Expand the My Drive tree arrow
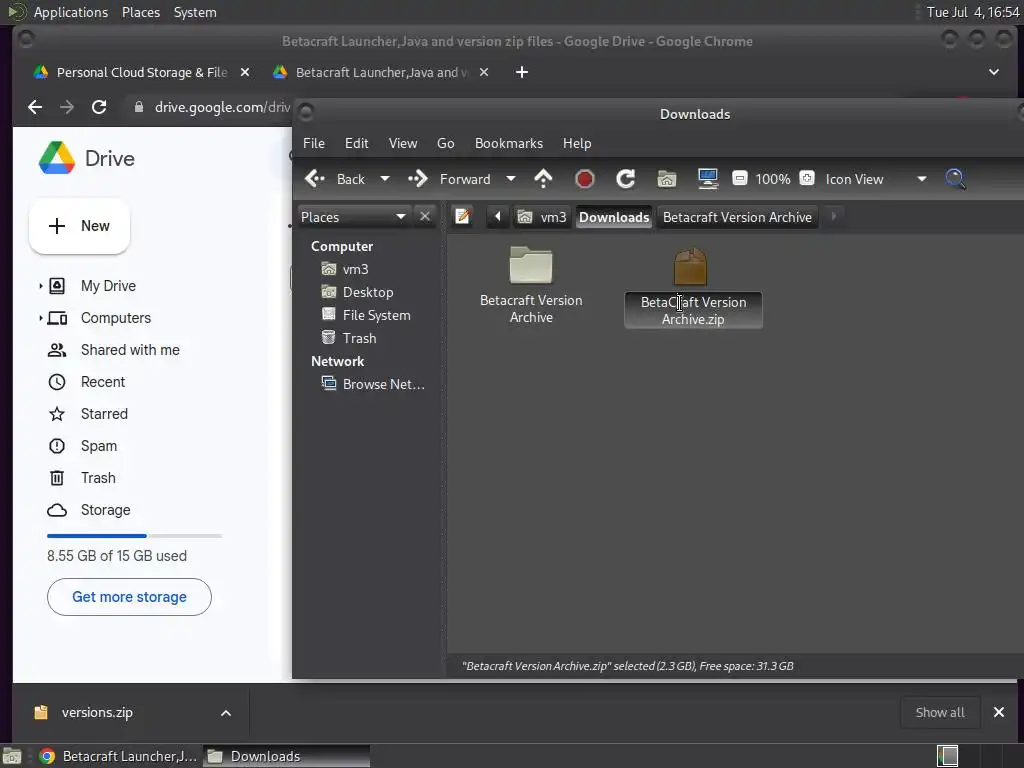 [40, 285]
